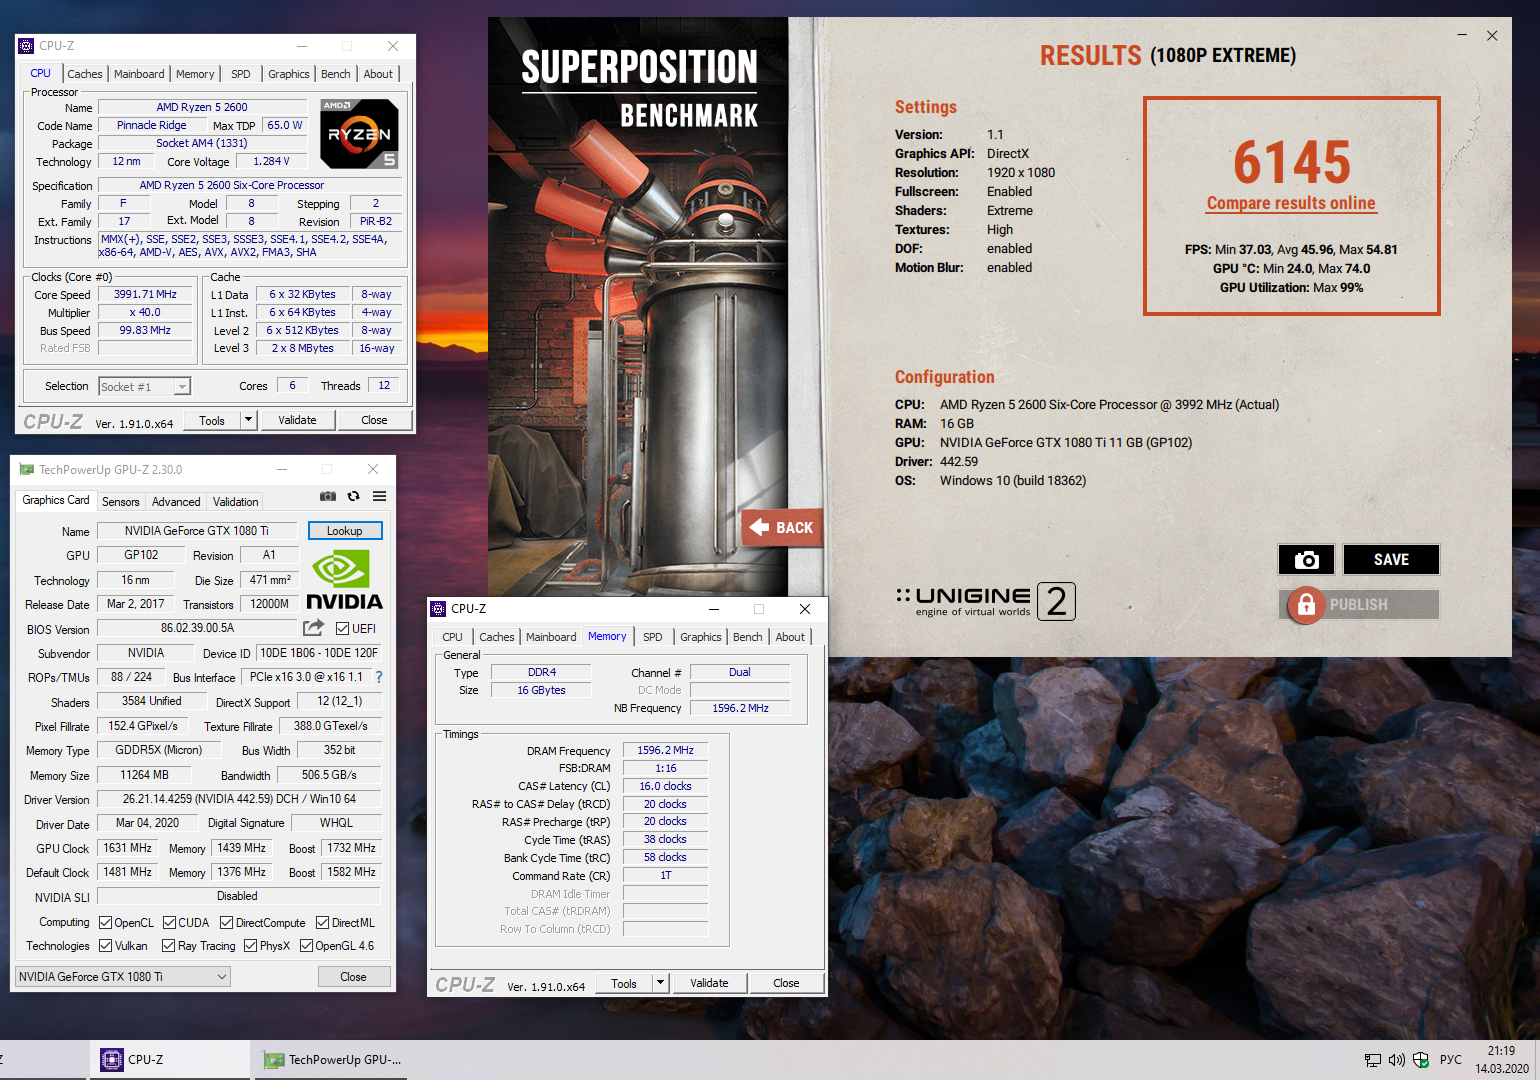
Task: Open Advanced tab in GPU-Z
Action: click(x=176, y=502)
